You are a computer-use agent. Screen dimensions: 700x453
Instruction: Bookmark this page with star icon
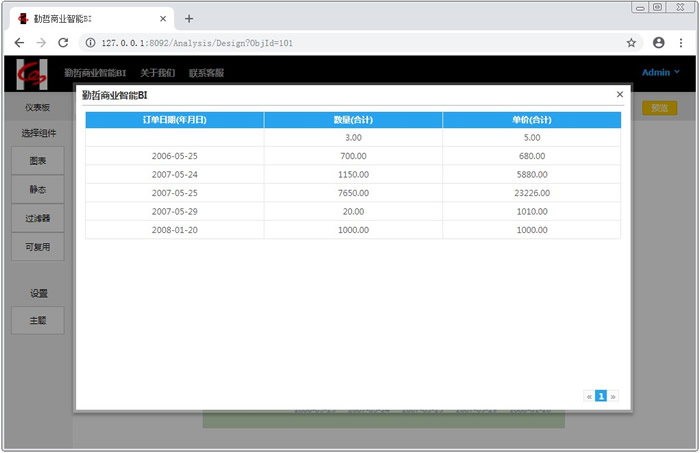tap(631, 43)
